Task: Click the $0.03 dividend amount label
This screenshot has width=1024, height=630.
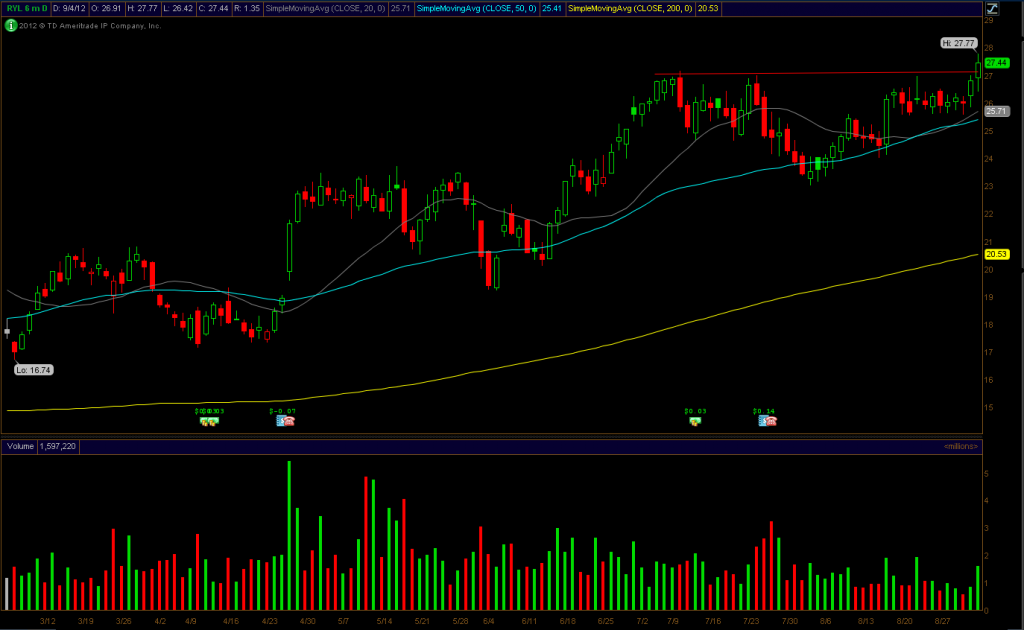Action: point(696,411)
